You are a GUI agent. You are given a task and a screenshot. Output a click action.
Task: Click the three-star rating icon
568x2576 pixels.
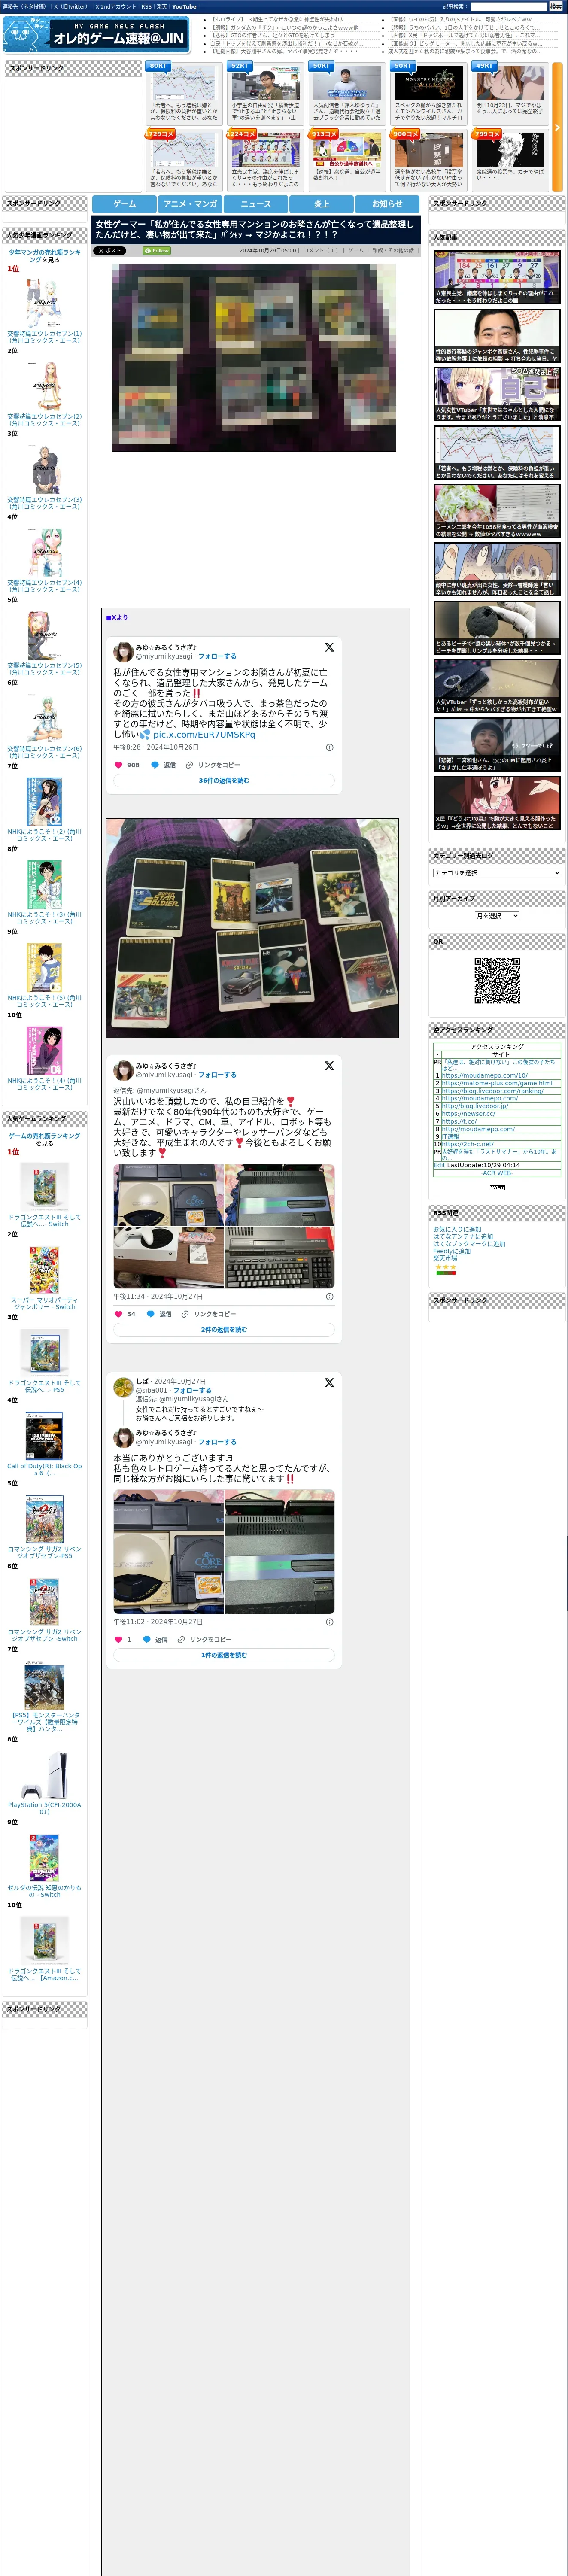(445, 1267)
